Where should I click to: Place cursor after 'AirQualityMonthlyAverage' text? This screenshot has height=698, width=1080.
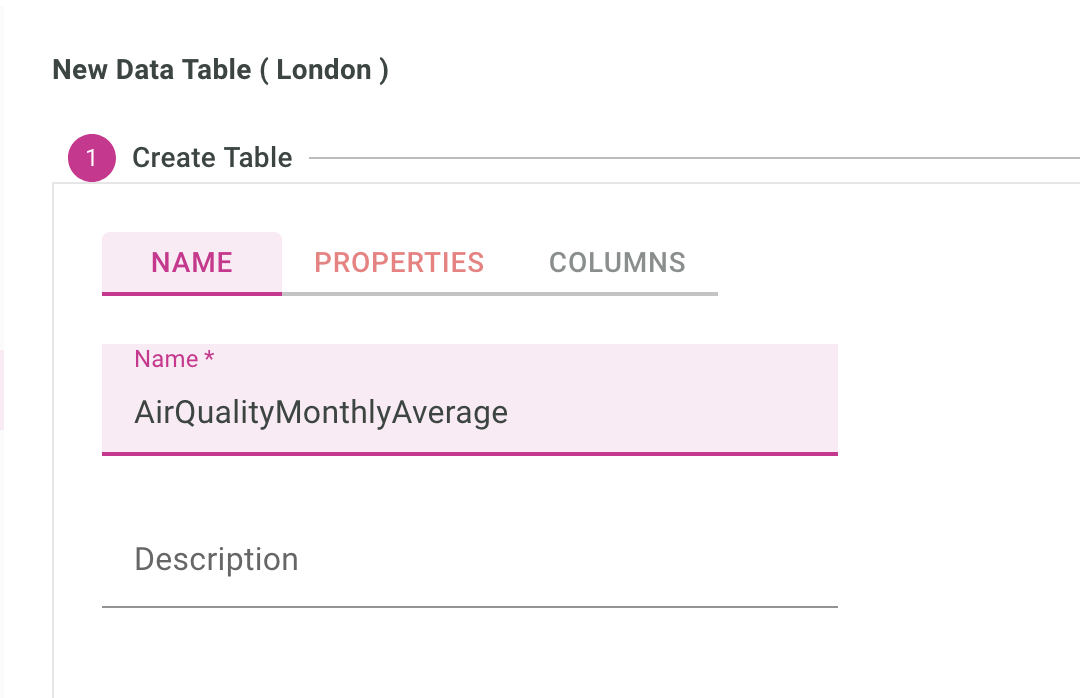[512, 411]
